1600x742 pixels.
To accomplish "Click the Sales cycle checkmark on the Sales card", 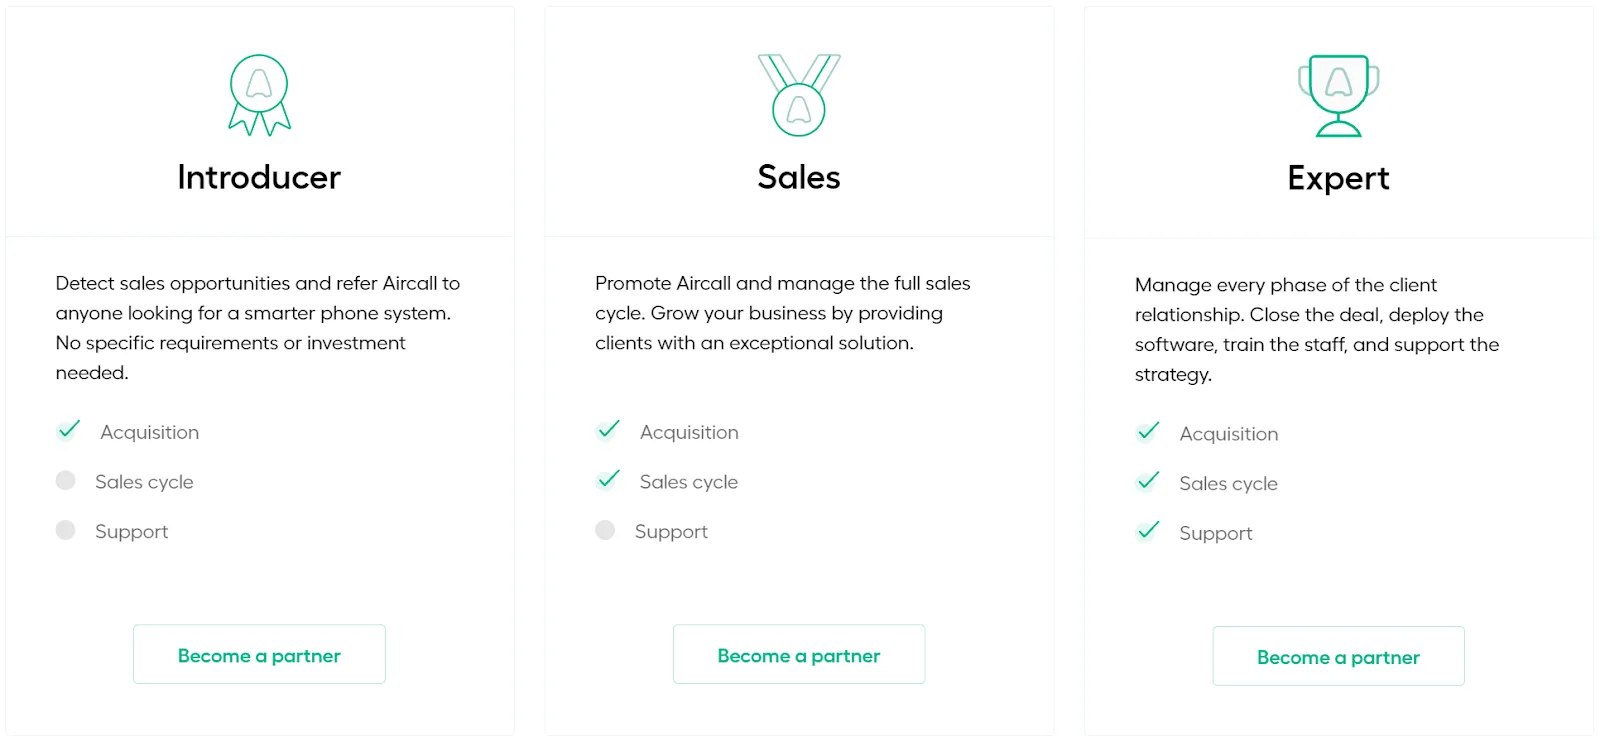I will 607,480.
